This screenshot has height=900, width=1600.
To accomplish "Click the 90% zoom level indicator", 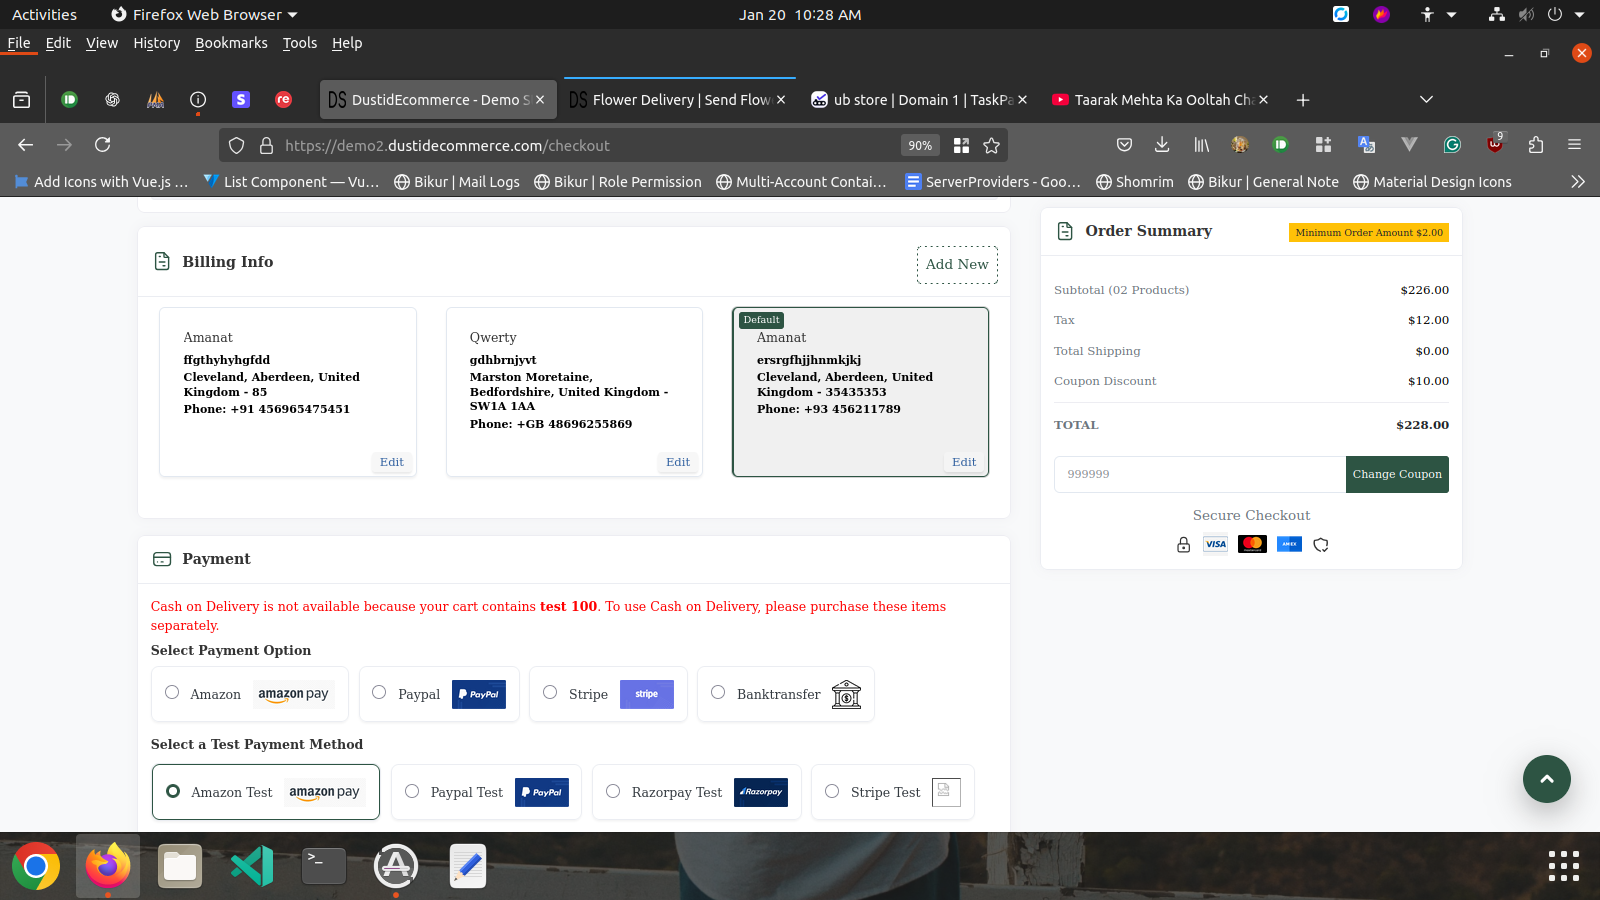I will point(919,146).
